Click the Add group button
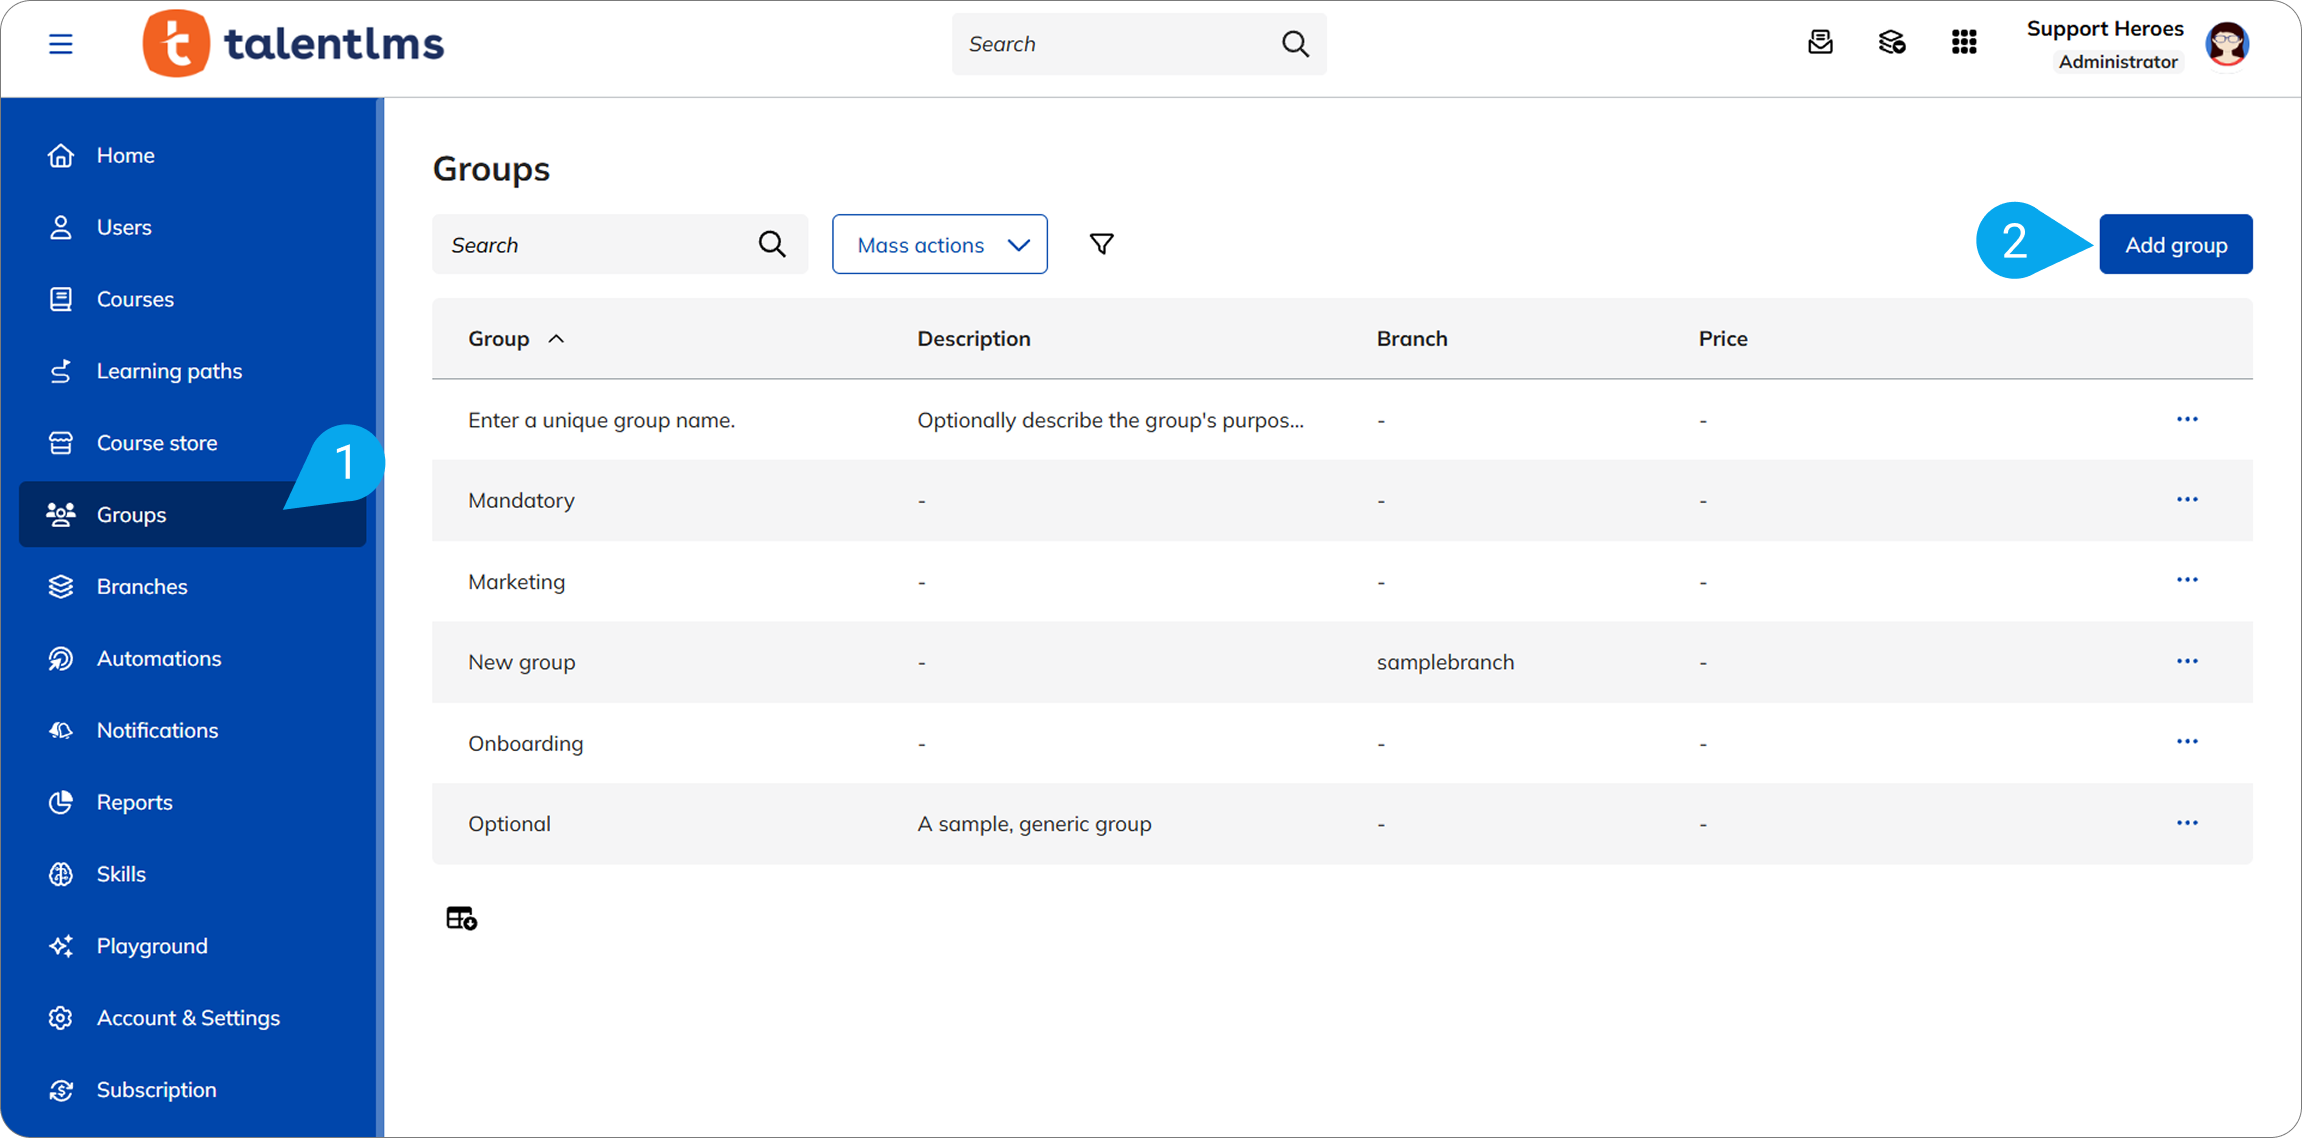The width and height of the screenshot is (2302, 1138). (2176, 244)
